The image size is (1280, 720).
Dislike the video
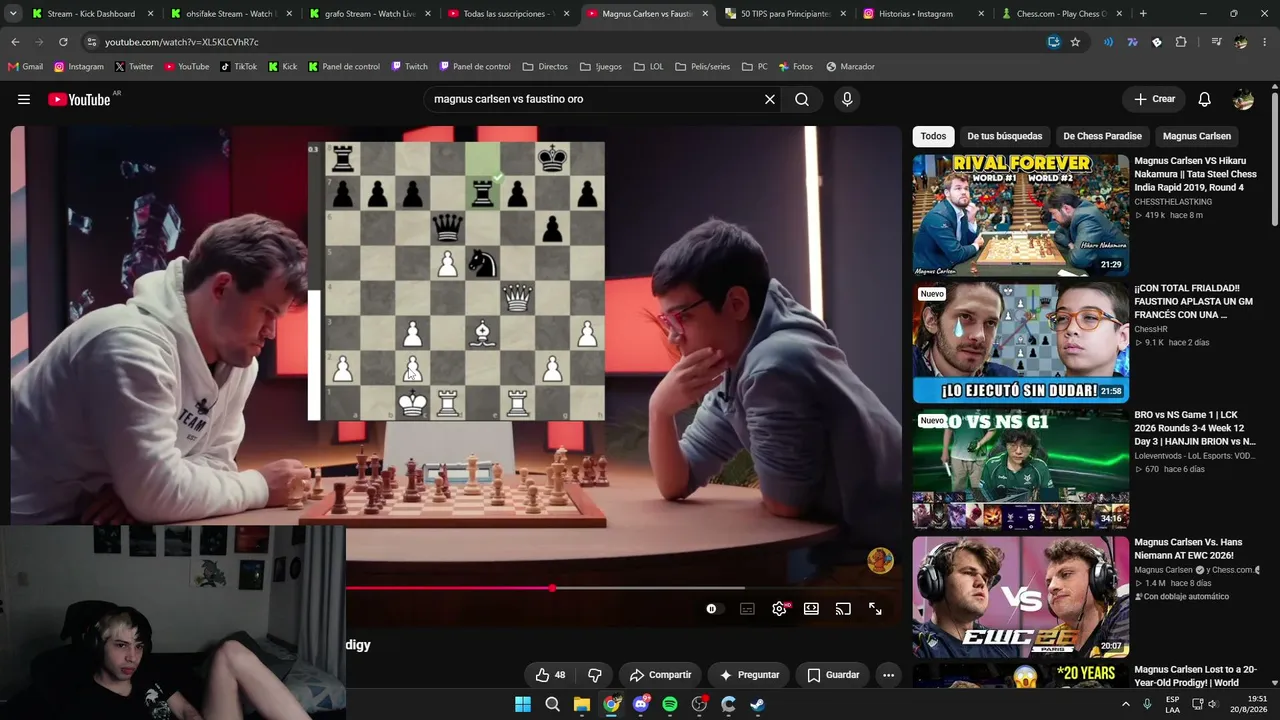pos(595,675)
